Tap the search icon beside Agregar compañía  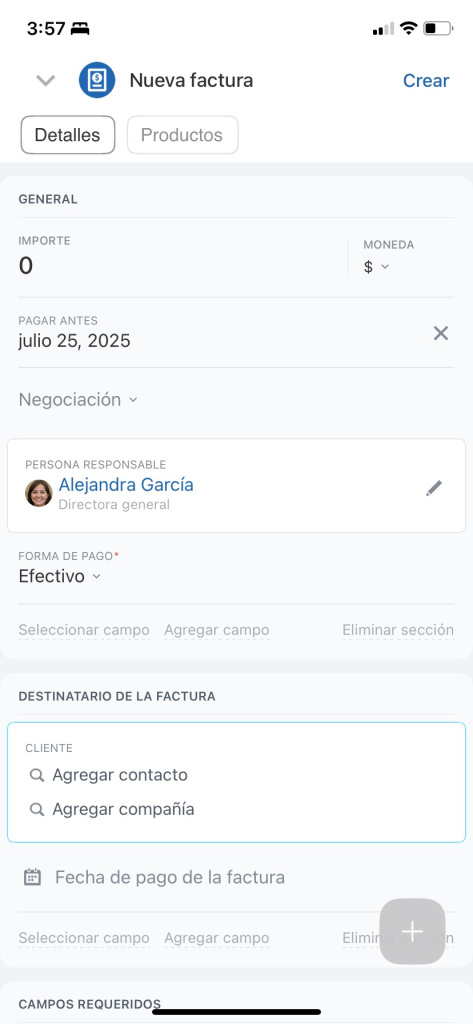click(x=37, y=809)
